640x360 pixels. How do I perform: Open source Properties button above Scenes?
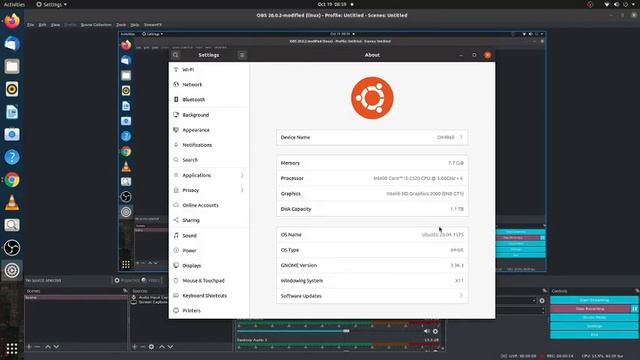click(127, 280)
